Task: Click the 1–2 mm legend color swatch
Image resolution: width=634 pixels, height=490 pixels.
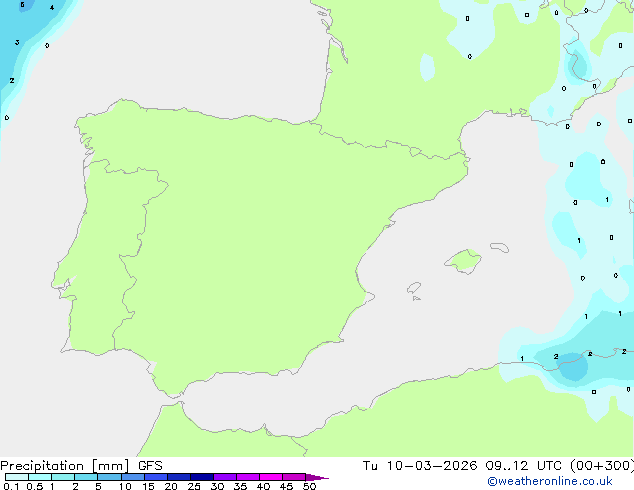Action: 63,477
